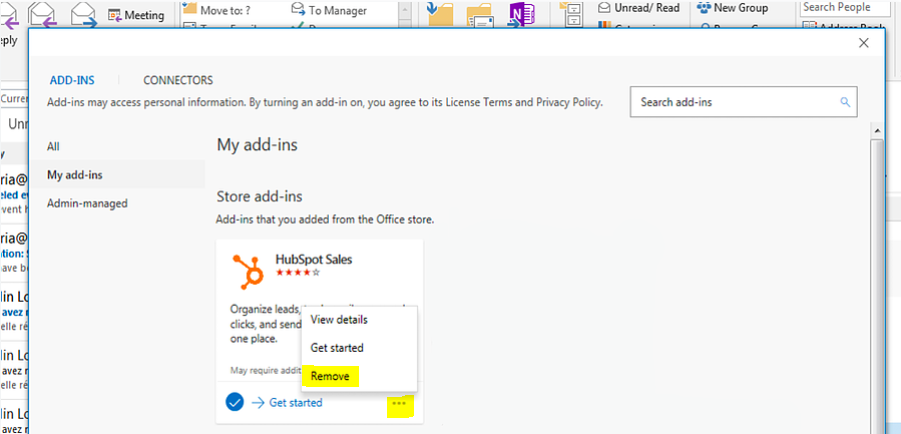The image size is (901, 434).
Task: Click the Search People box
Action: 844,7
